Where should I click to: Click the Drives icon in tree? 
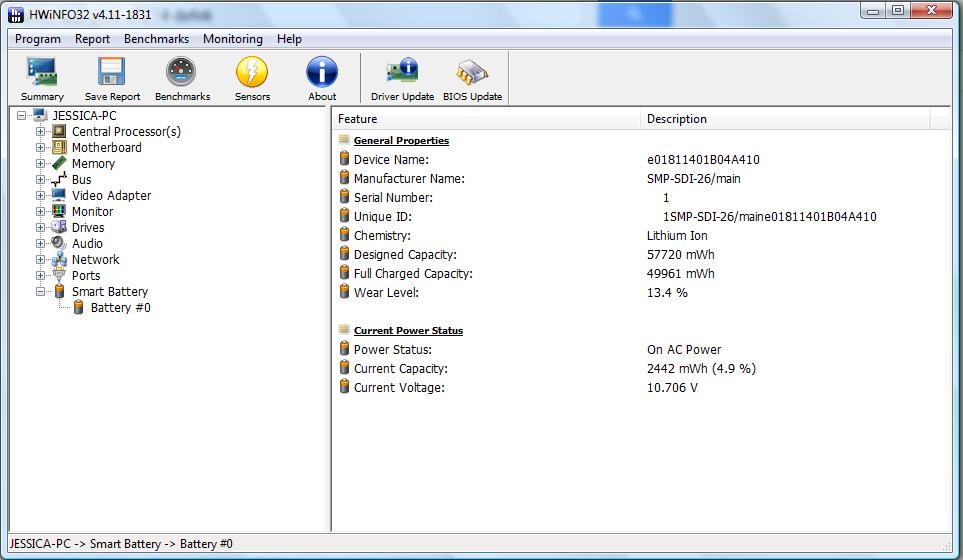[59, 227]
